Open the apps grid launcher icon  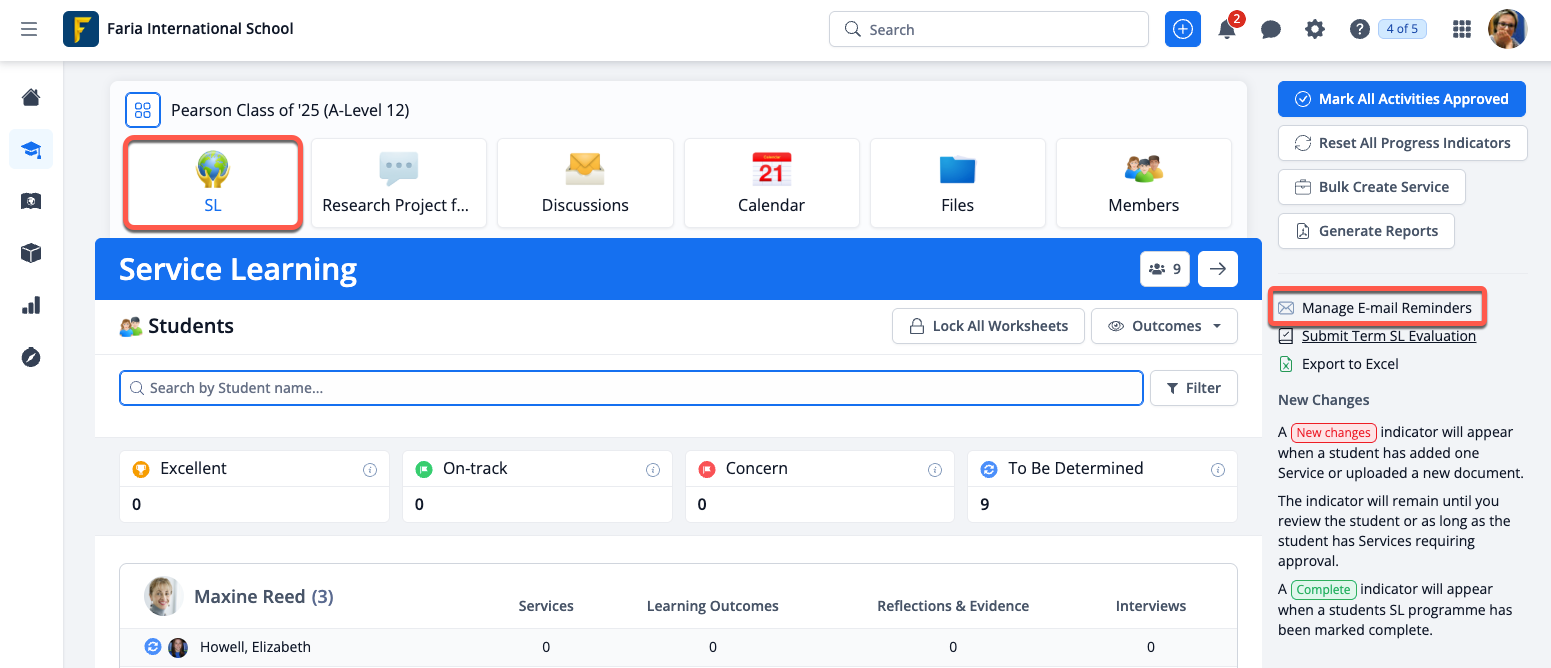1462,30
